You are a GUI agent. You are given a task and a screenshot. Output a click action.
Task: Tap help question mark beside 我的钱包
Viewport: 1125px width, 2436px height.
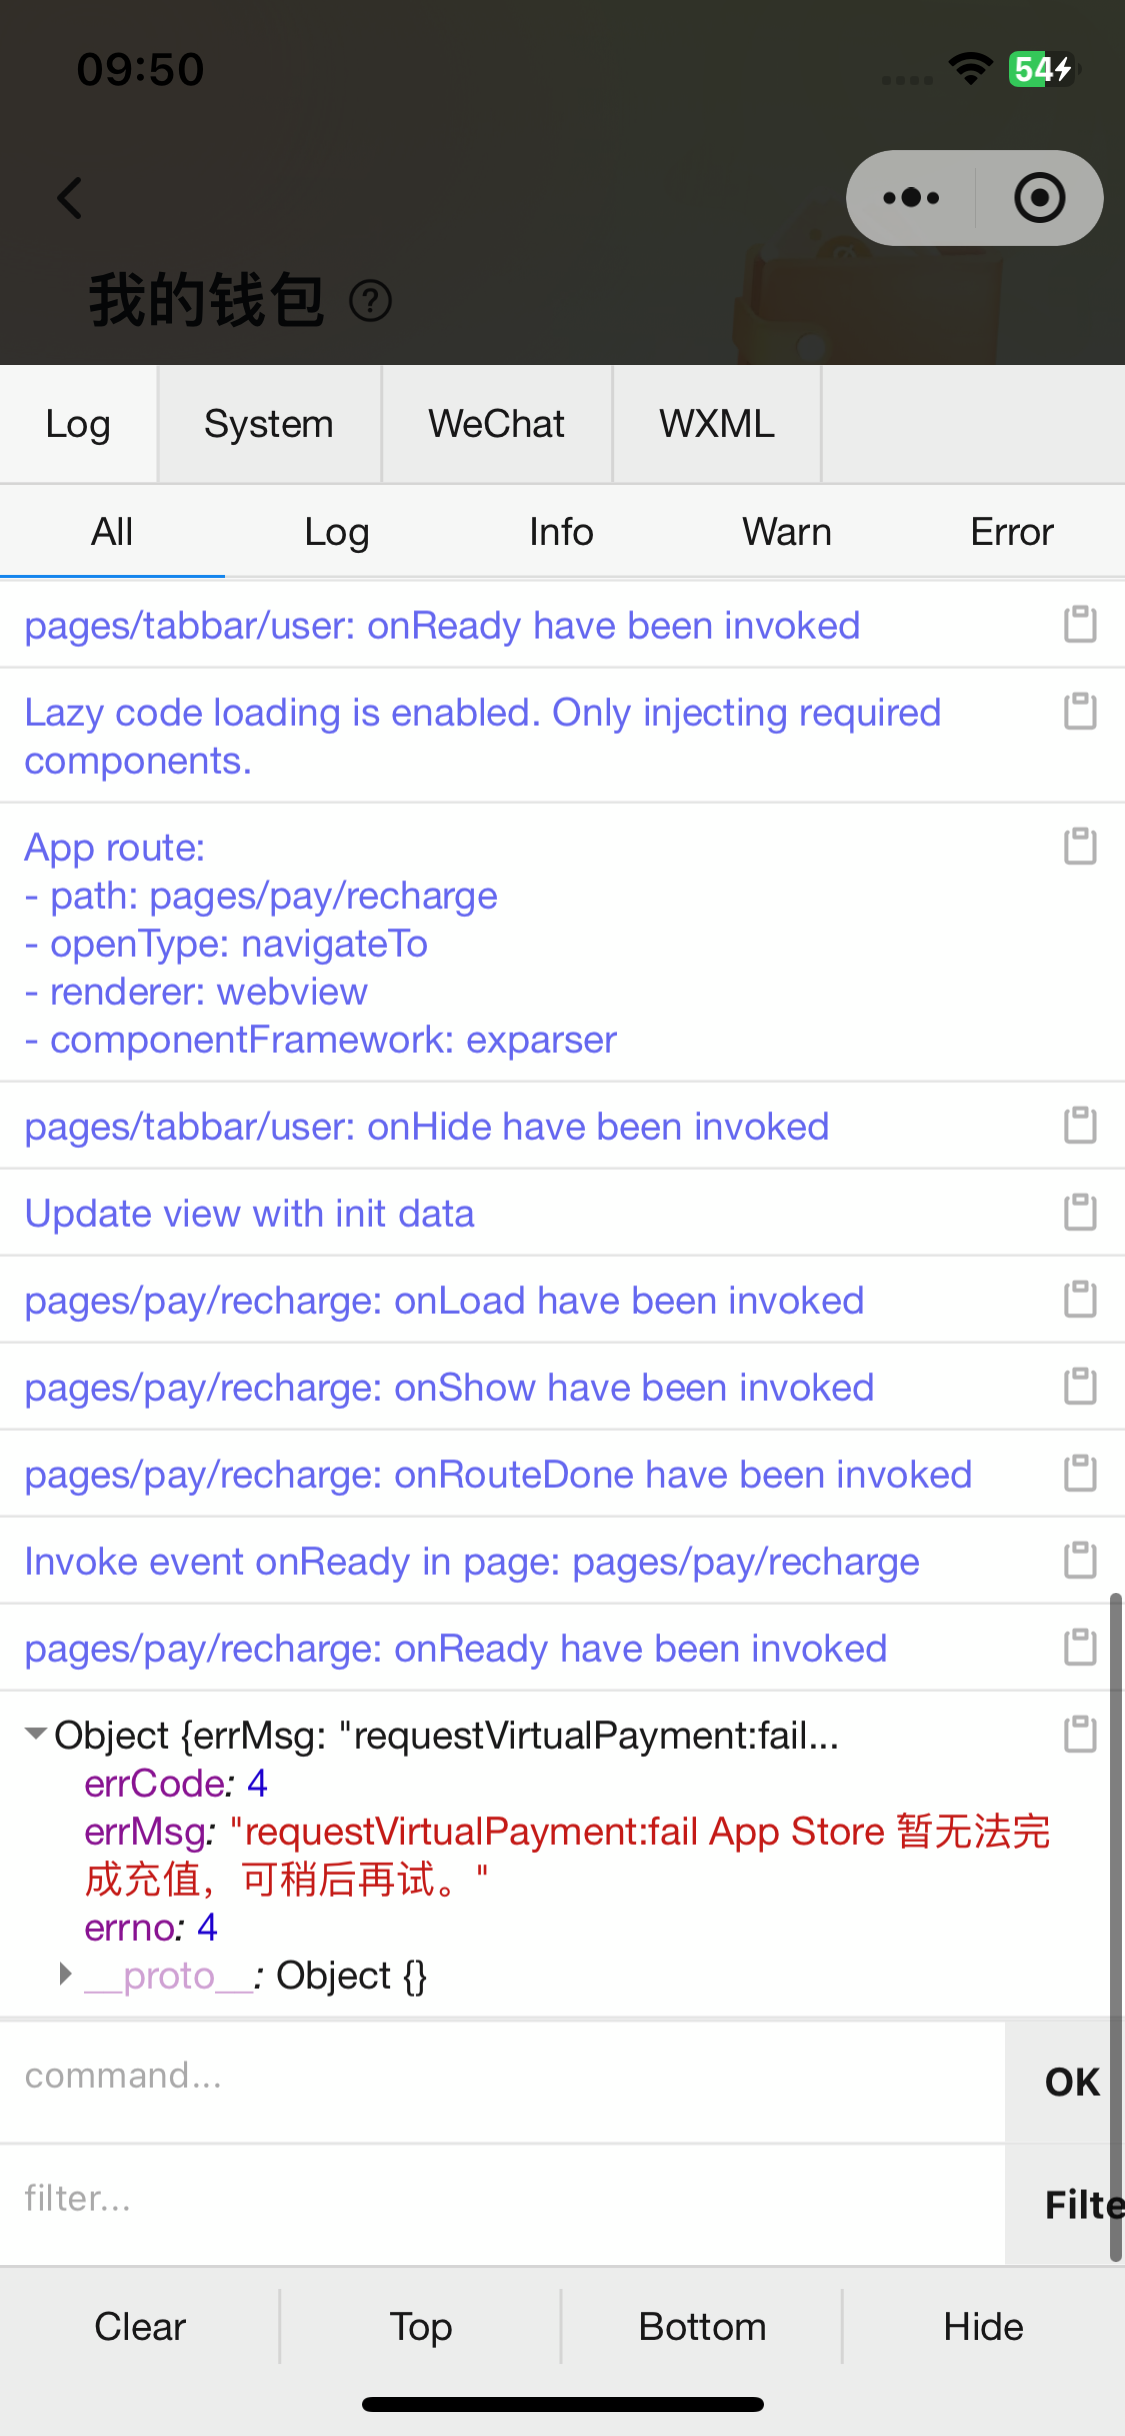pos(371,301)
